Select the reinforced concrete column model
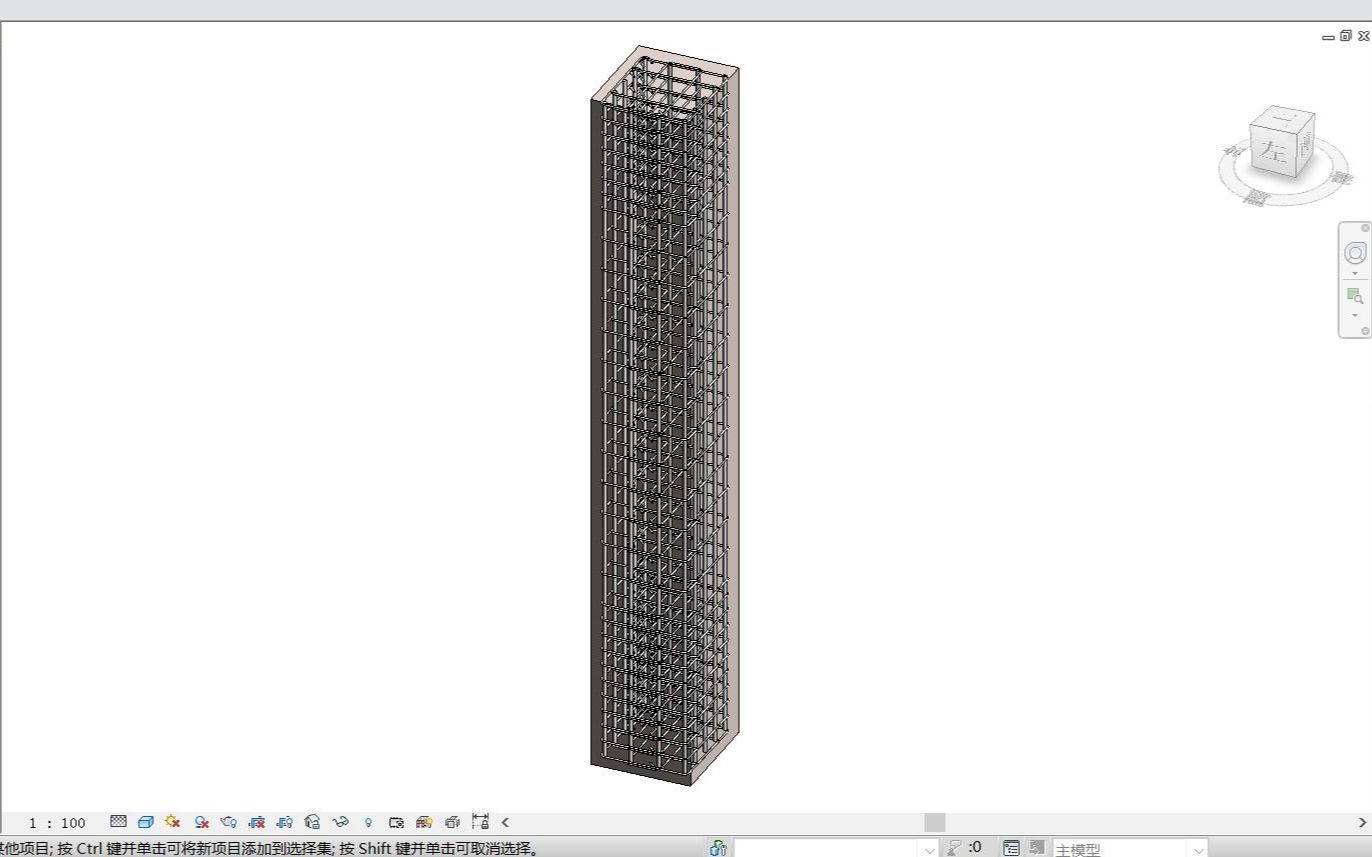 664,415
